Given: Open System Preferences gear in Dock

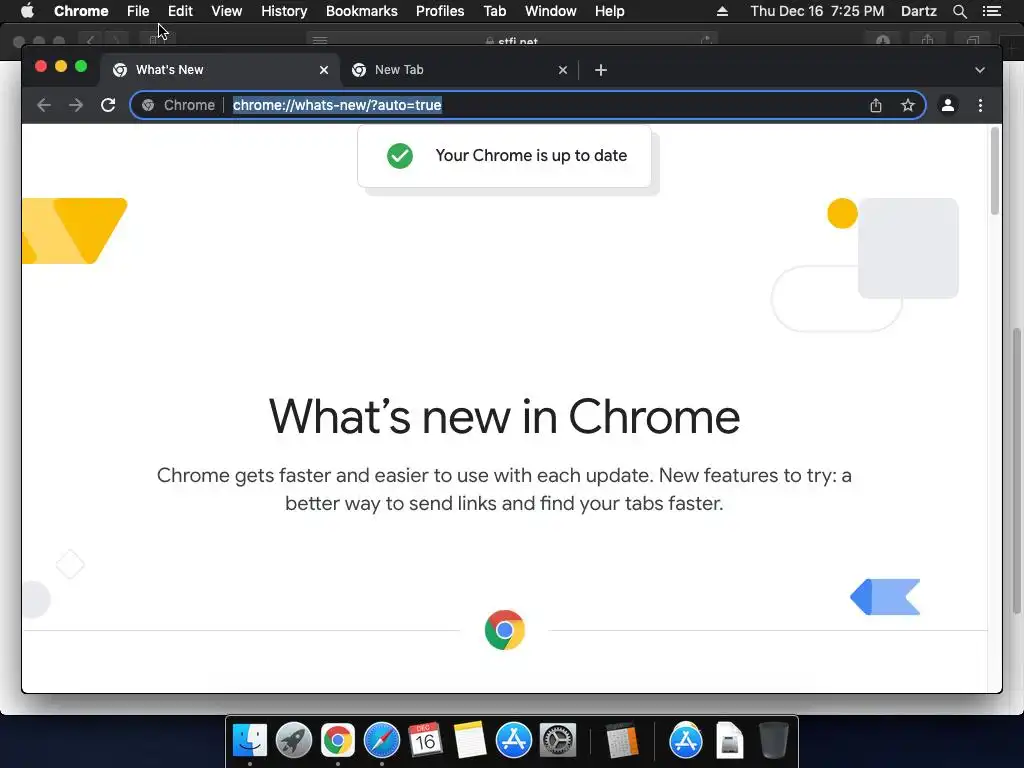Looking at the screenshot, I should pos(558,741).
